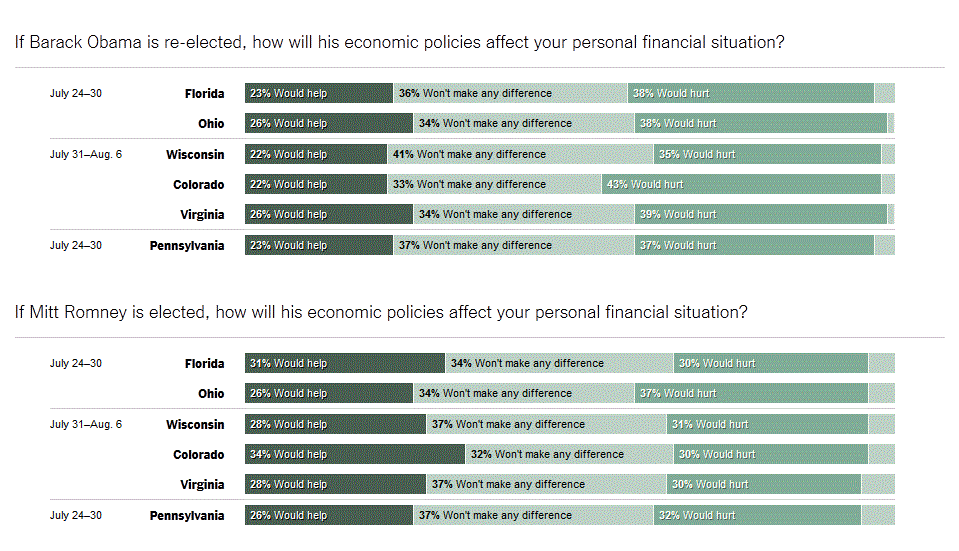Click the Pennsylvania label in the Romney chart
This screenshot has height=551, width=959.
pos(187,516)
